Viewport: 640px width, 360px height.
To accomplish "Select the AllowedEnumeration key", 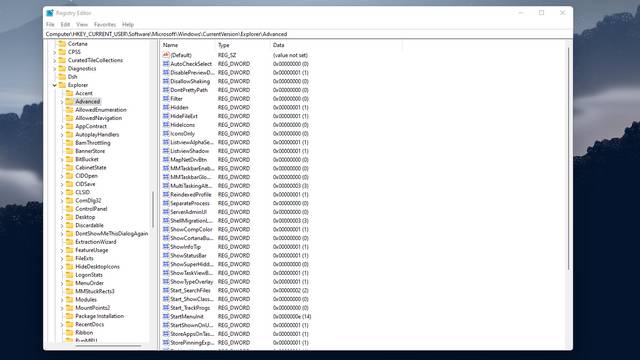I will (x=101, y=110).
